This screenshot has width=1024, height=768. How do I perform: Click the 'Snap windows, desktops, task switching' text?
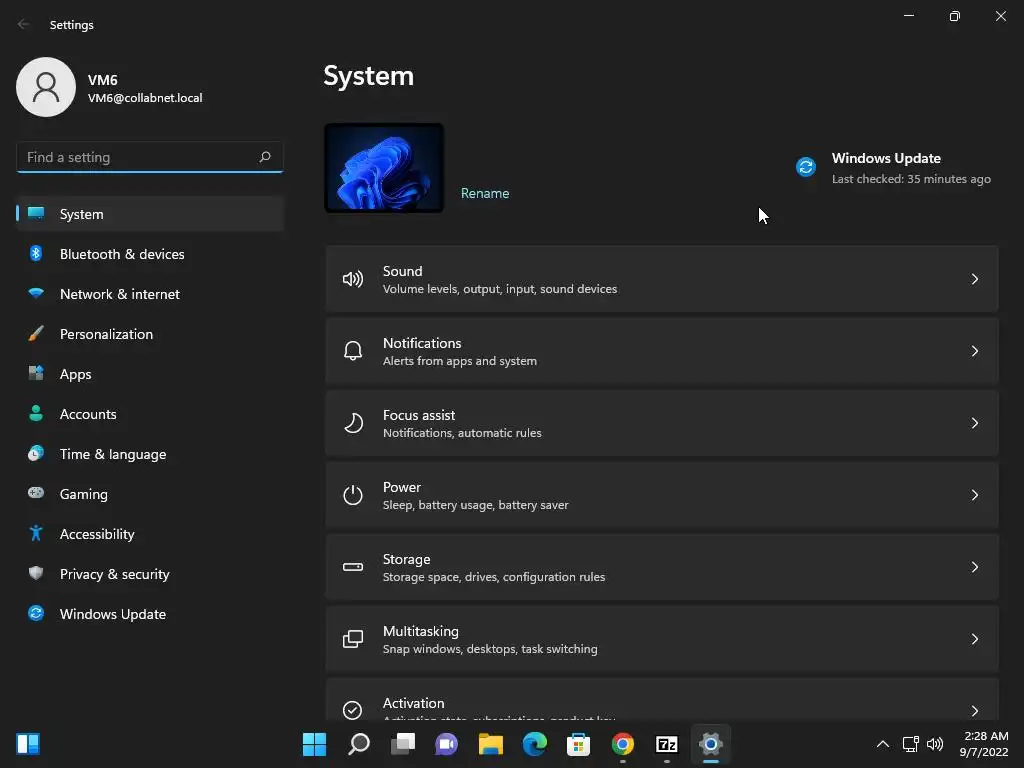click(490, 648)
